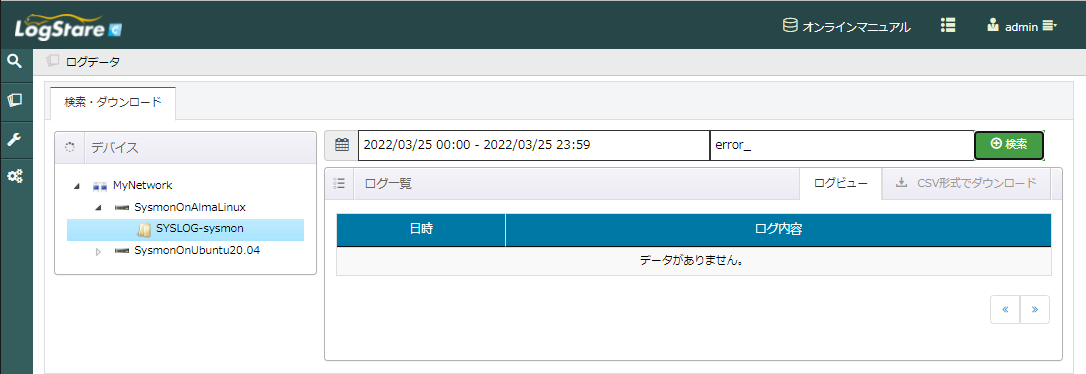Open the list menu icon in header
1086x374 pixels.
pyautogui.click(x=948, y=26)
